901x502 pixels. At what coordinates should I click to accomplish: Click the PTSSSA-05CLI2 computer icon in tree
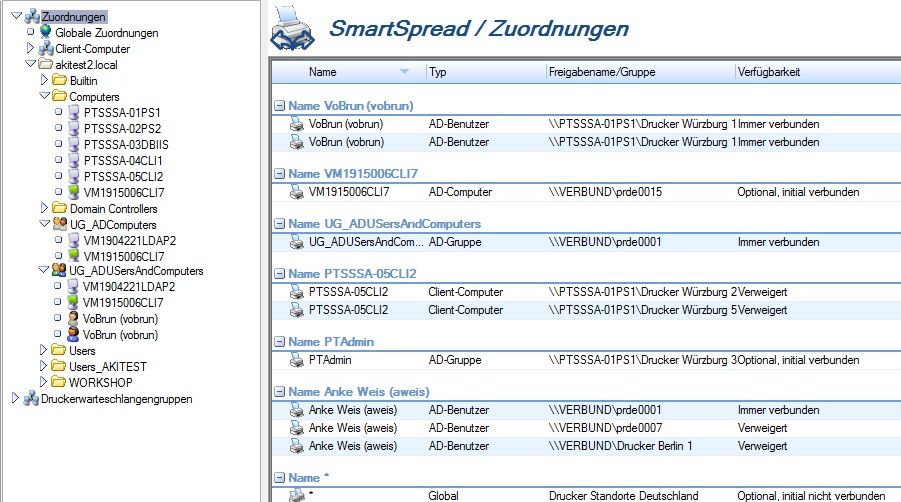pyautogui.click(x=74, y=176)
